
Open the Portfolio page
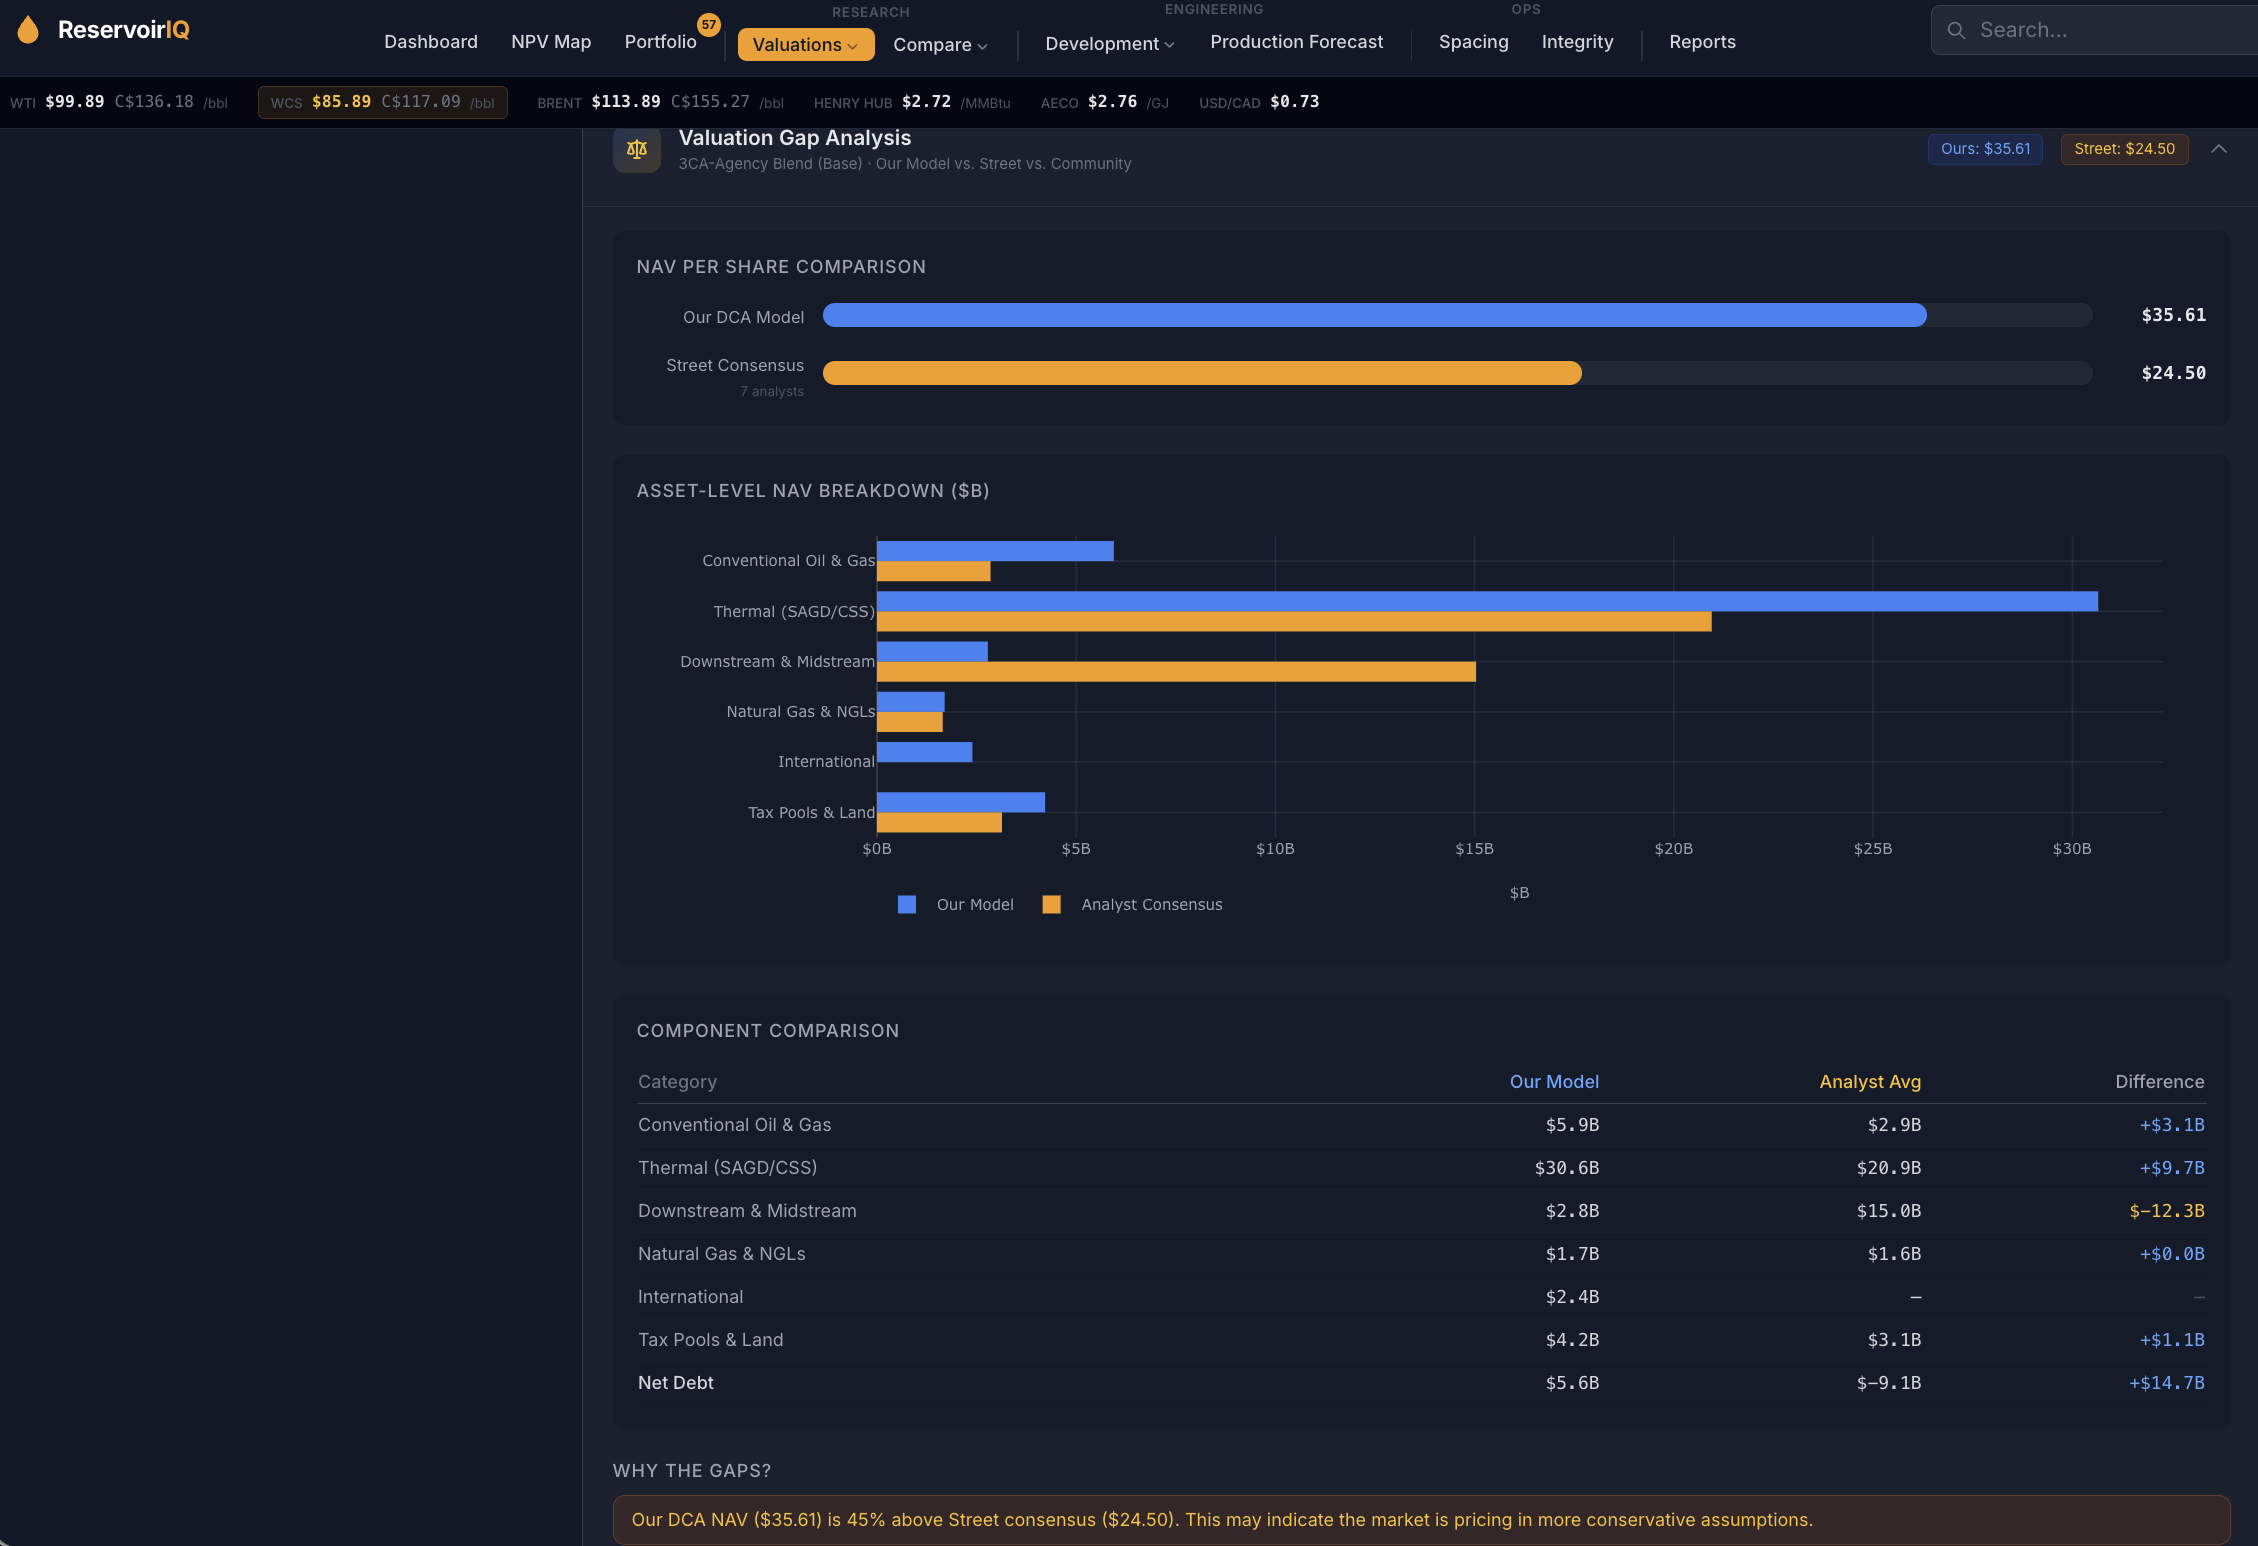coord(660,42)
